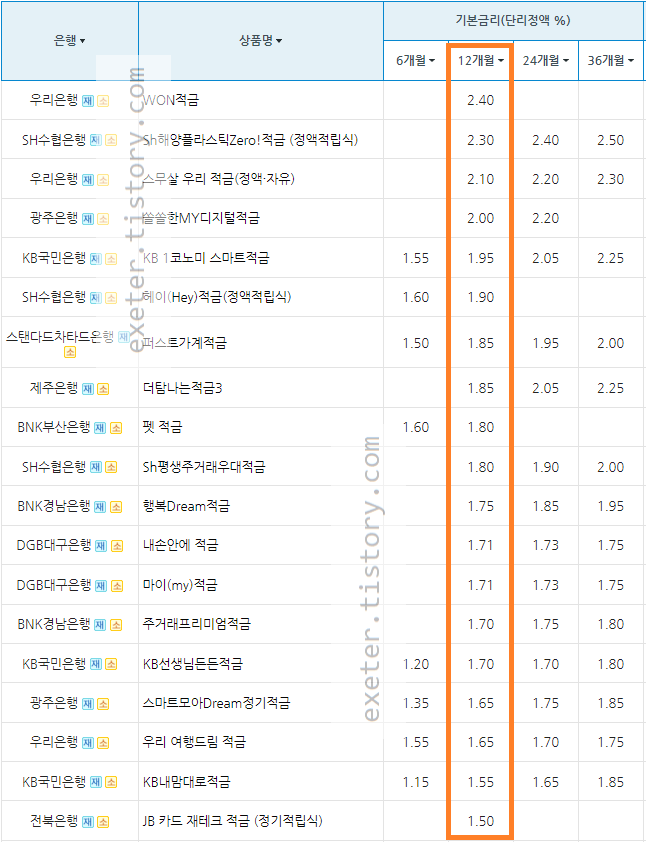Click the 재 badge next to 전북은행
This screenshot has width=646, height=842.
[x=88, y=822]
